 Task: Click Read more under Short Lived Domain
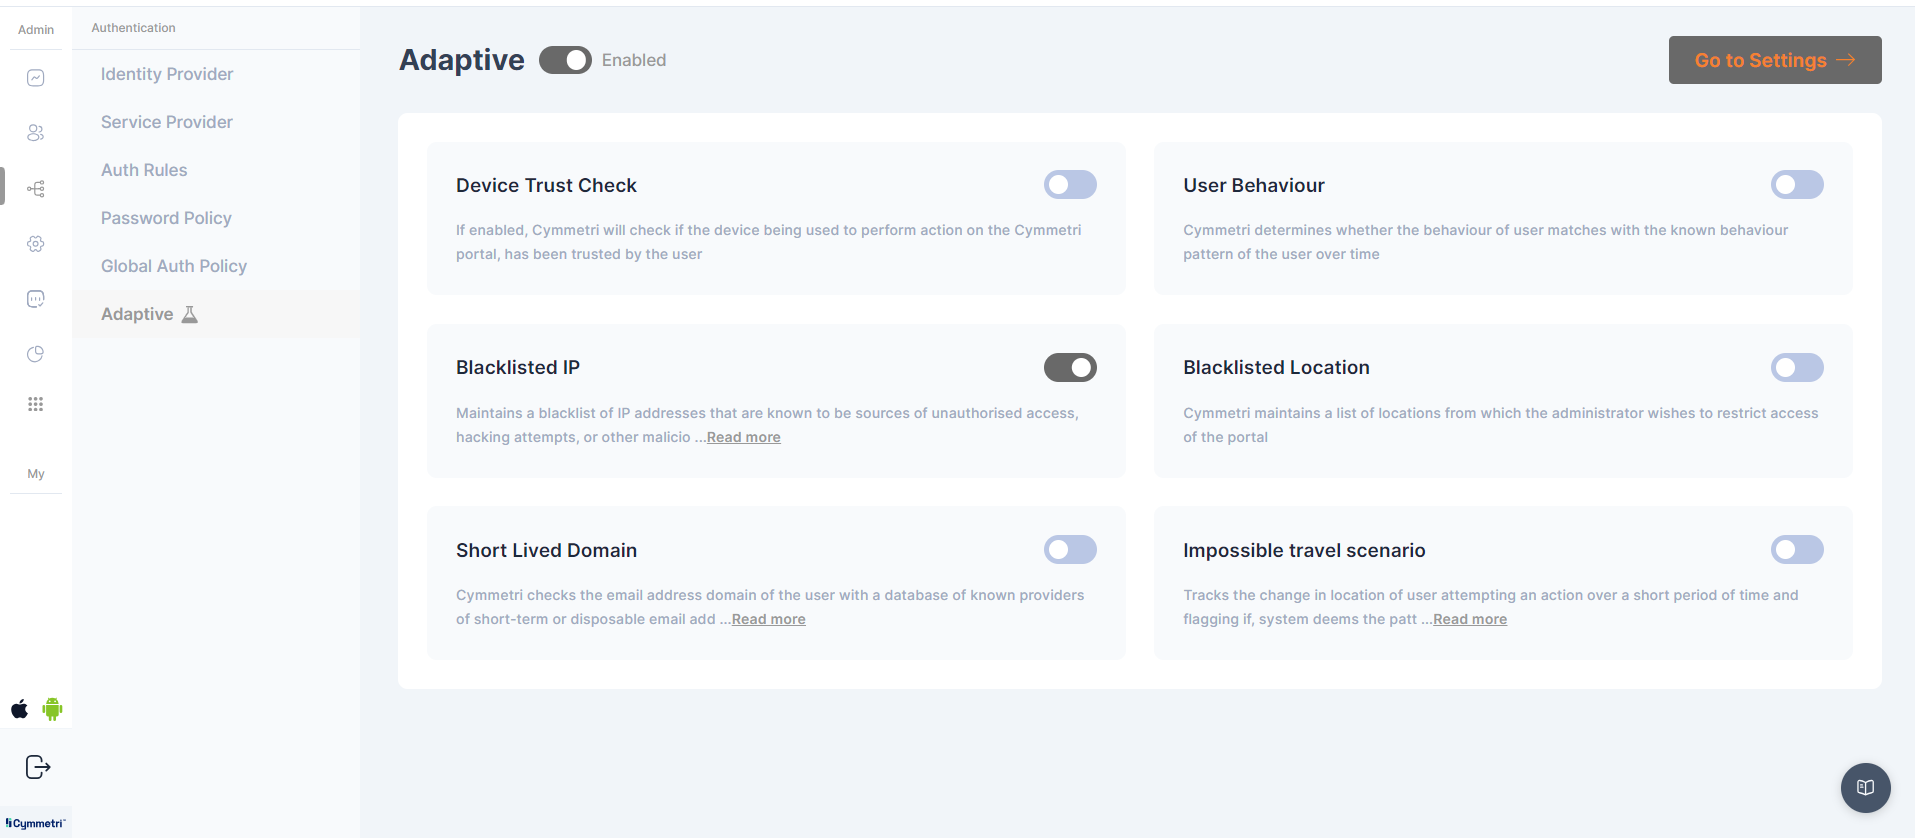768,619
